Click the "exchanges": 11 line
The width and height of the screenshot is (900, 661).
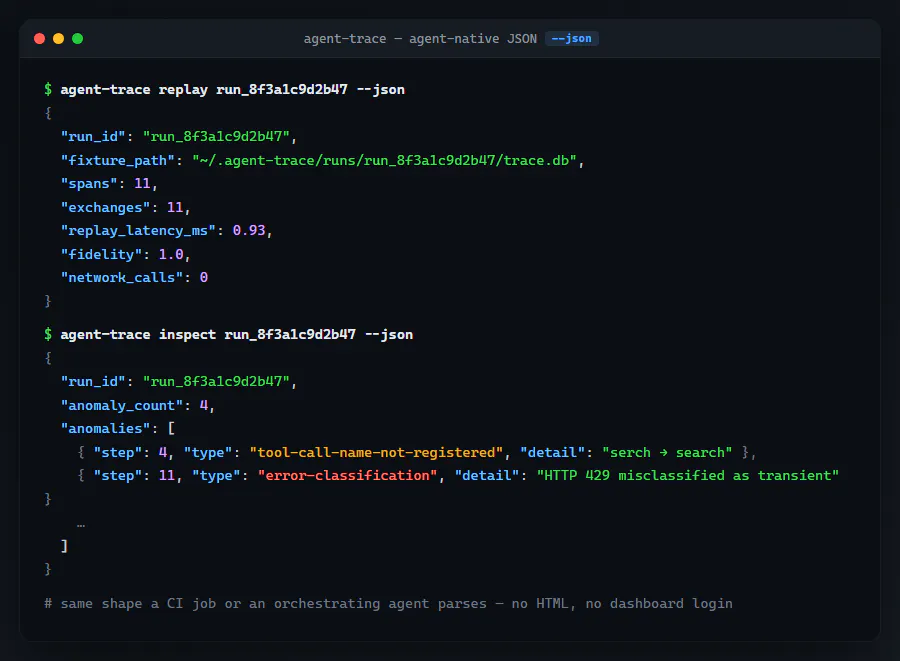125,207
